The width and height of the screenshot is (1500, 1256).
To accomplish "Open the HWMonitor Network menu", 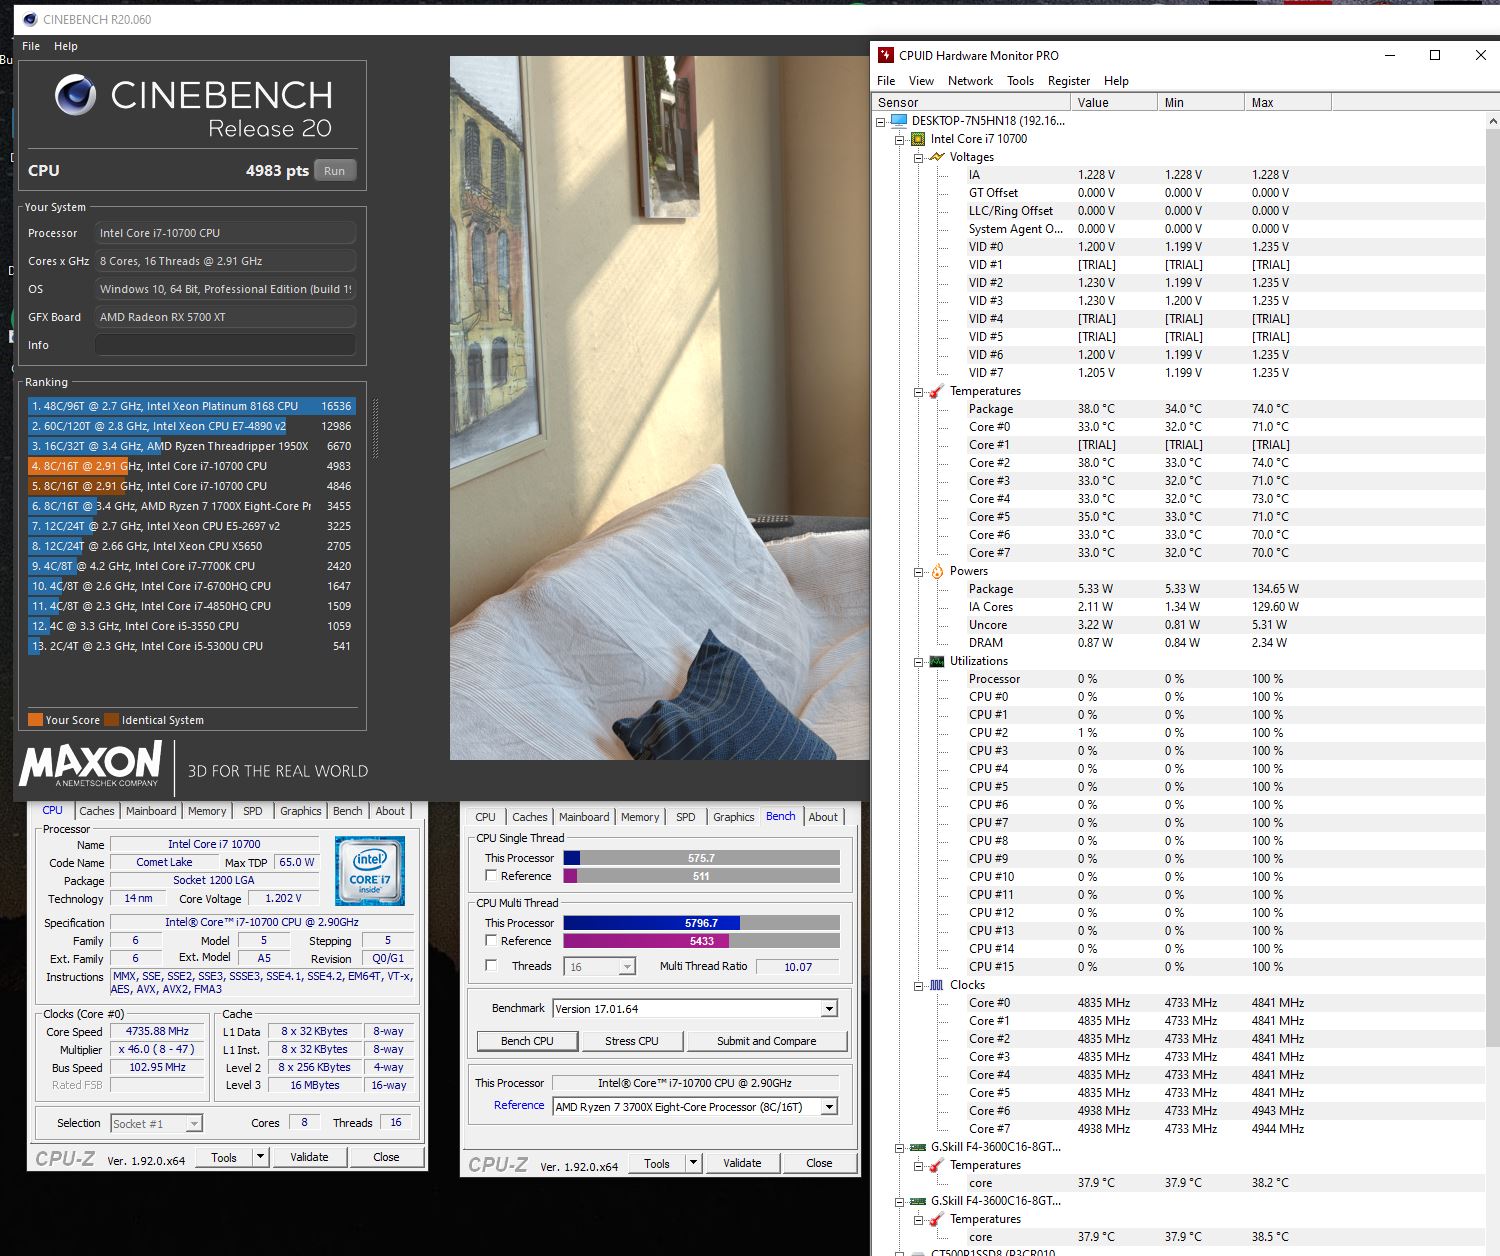I will point(970,81).
